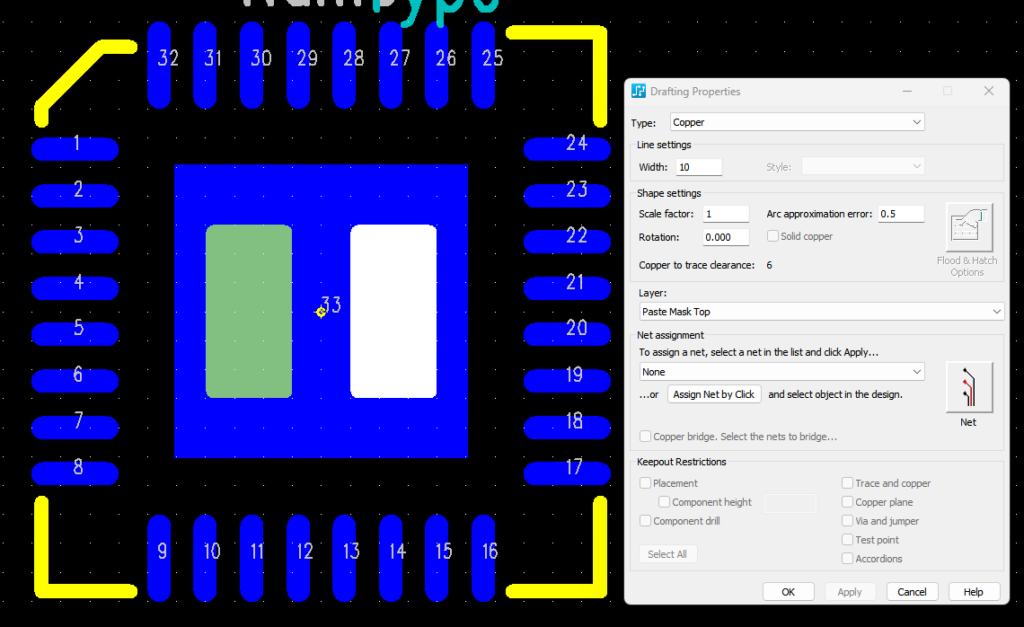Toggle the Trace and copper checkbox
The height and width of the screenshot is (627, 1024).
pyautogui.click(x=848, y=483)
